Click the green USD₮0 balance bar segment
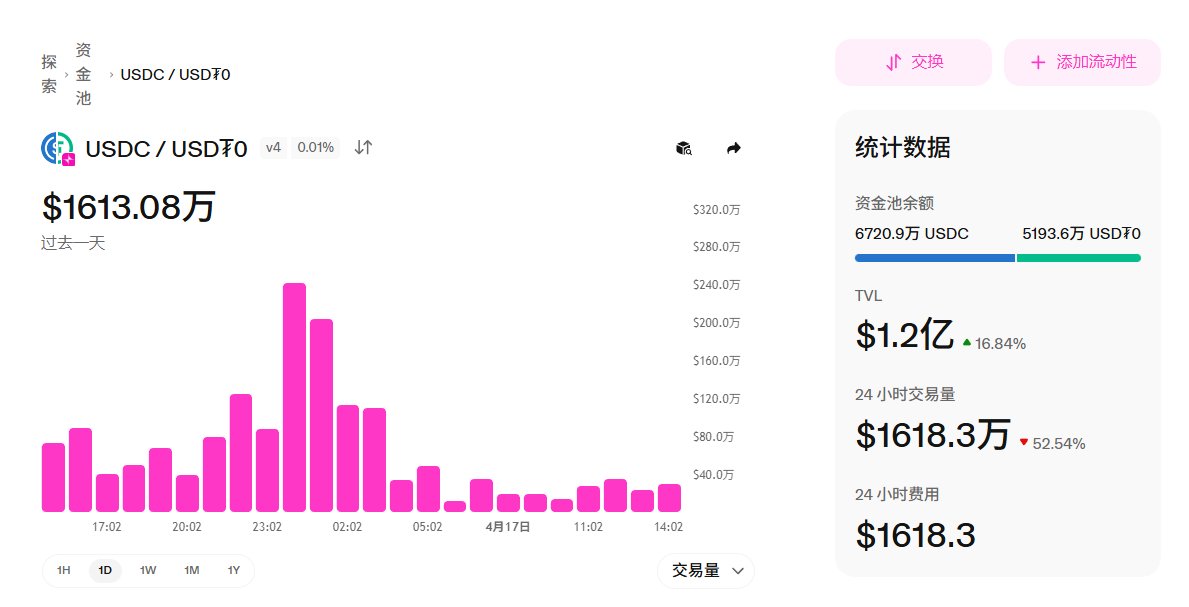The height and width of the screenshot is (607, 1189). [x=1078, y=258]
